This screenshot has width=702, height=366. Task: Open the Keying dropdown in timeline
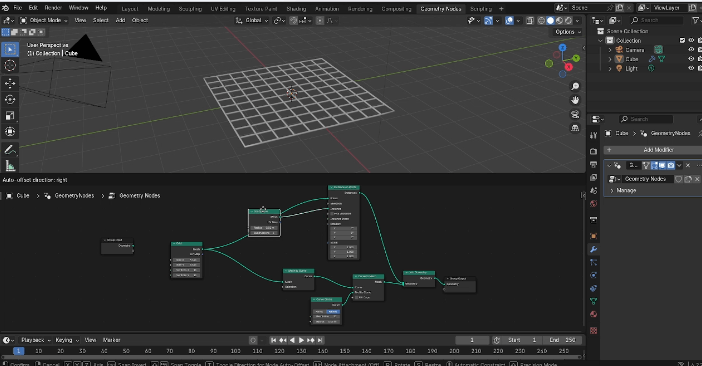point(67,340)
